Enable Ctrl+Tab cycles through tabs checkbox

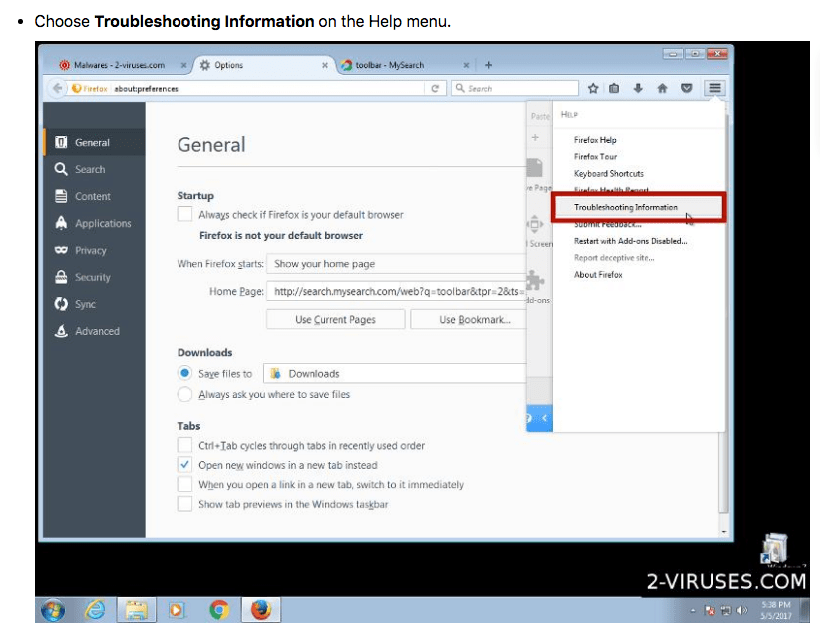[x=185, y=445]
